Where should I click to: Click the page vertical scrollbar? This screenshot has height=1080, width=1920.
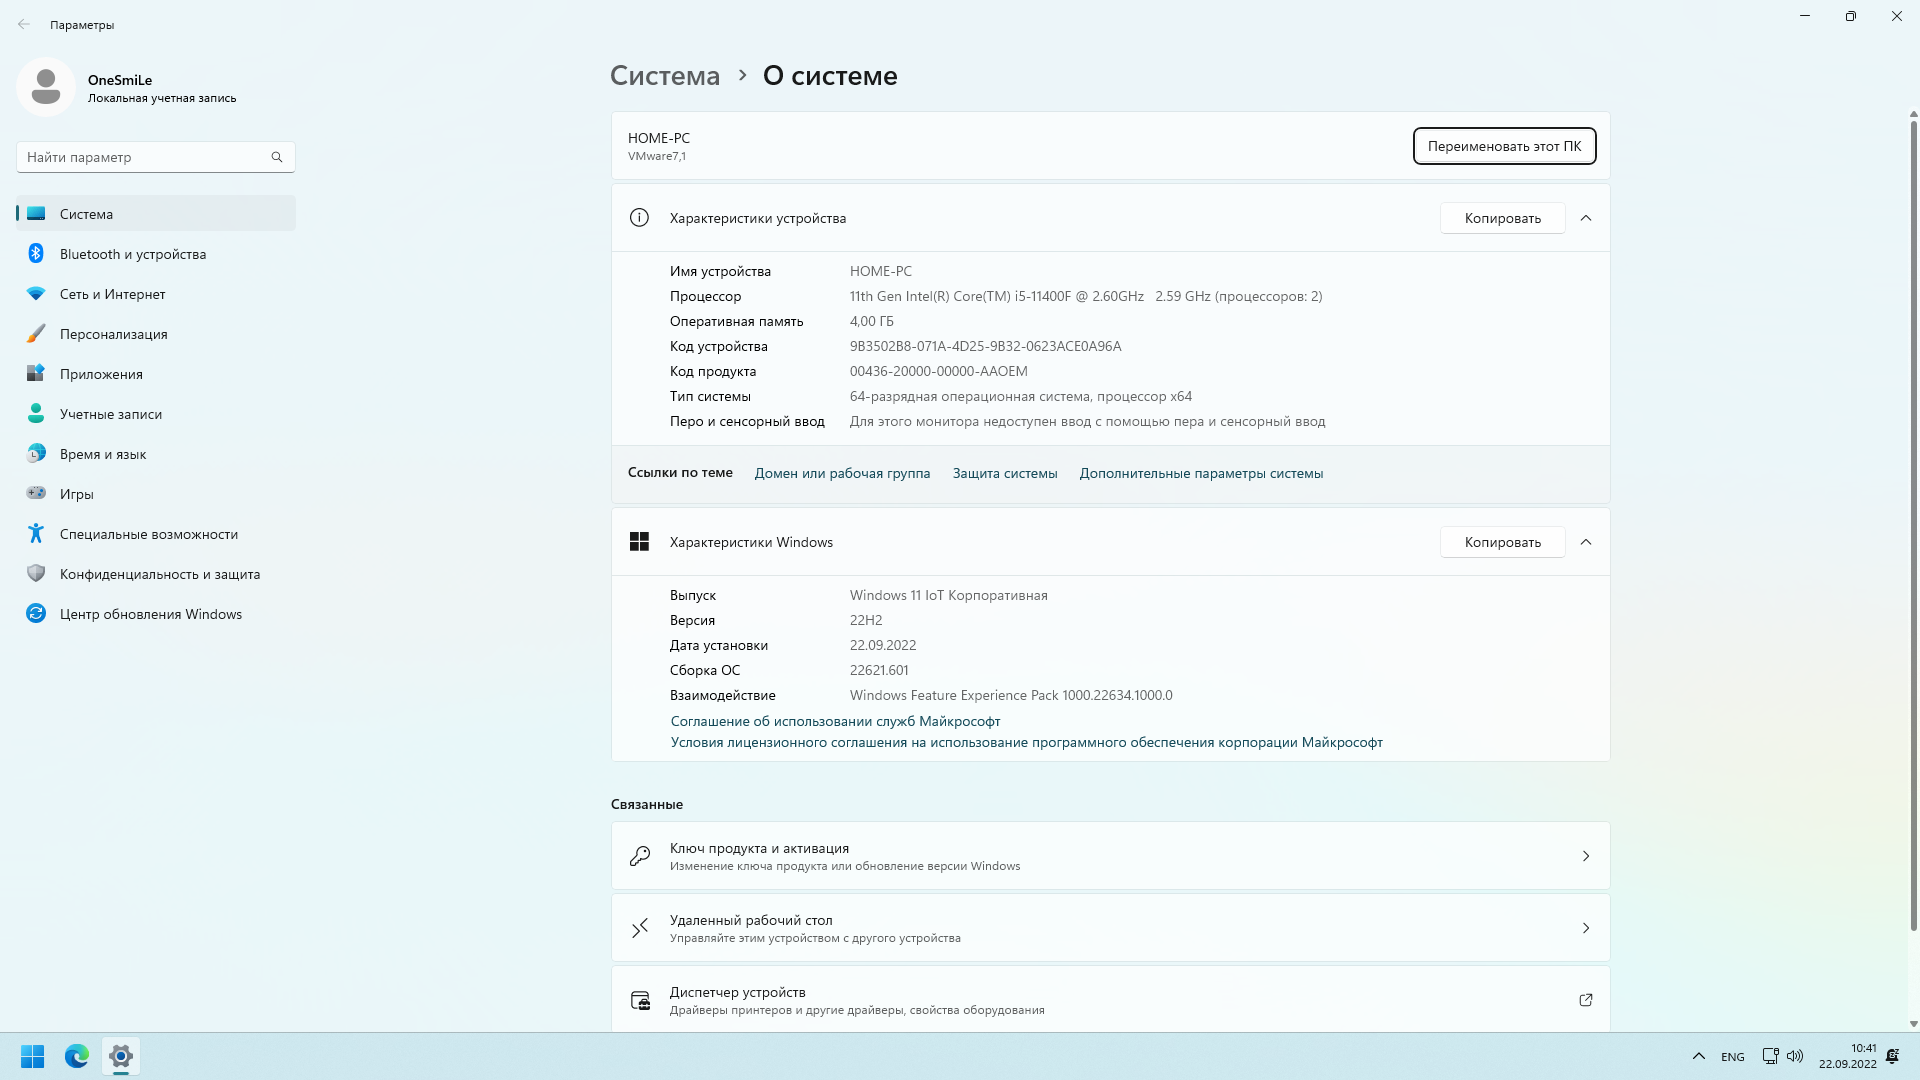tap(1913, 520)
